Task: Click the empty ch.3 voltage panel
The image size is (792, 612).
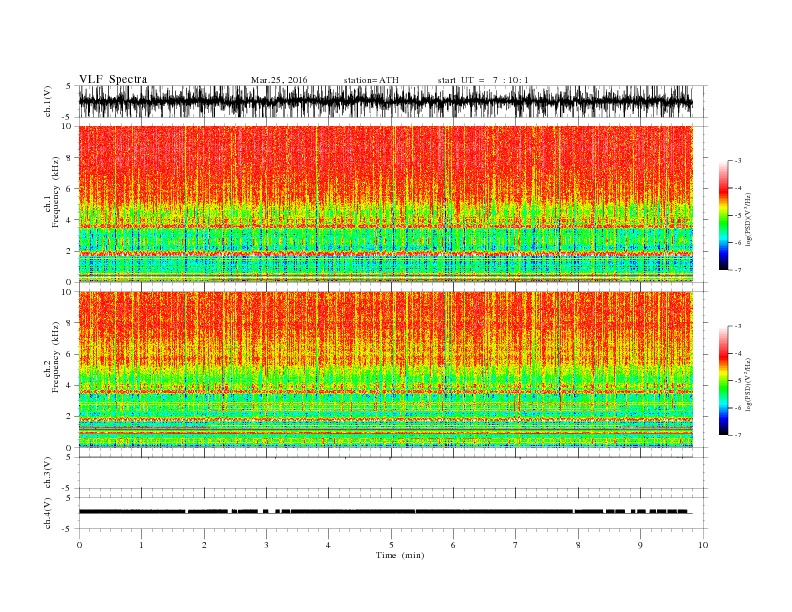Action: pos(392,473)
